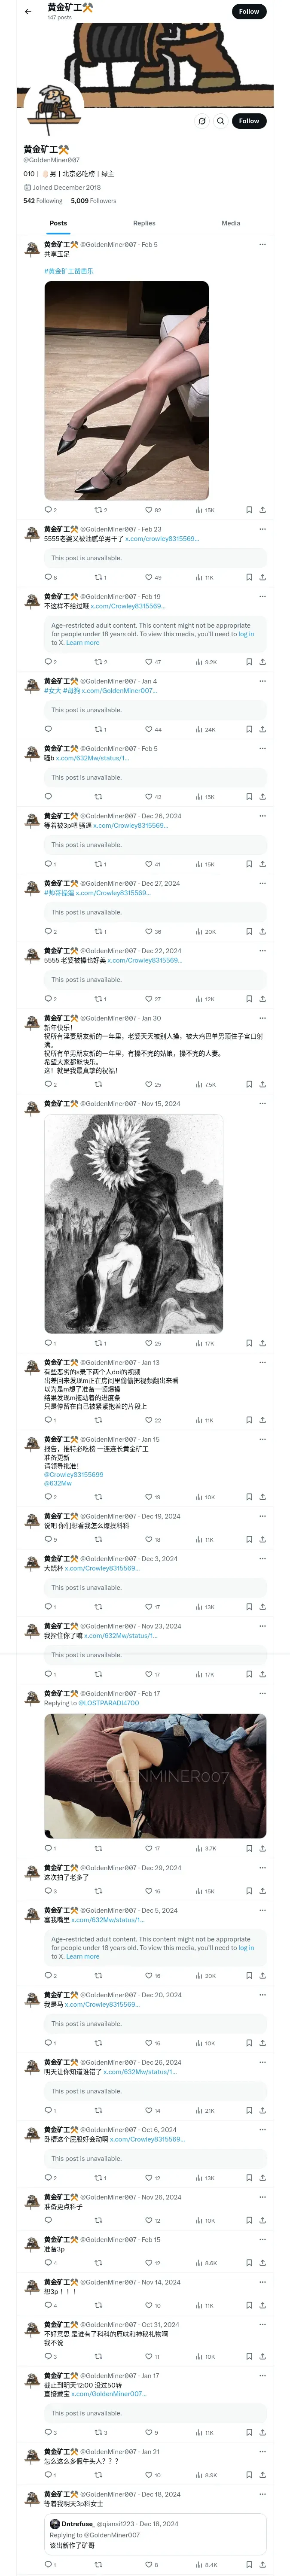Like the Dec 29, 2024 post
The image size is (290, 2576).
[x=152, y=1891]
